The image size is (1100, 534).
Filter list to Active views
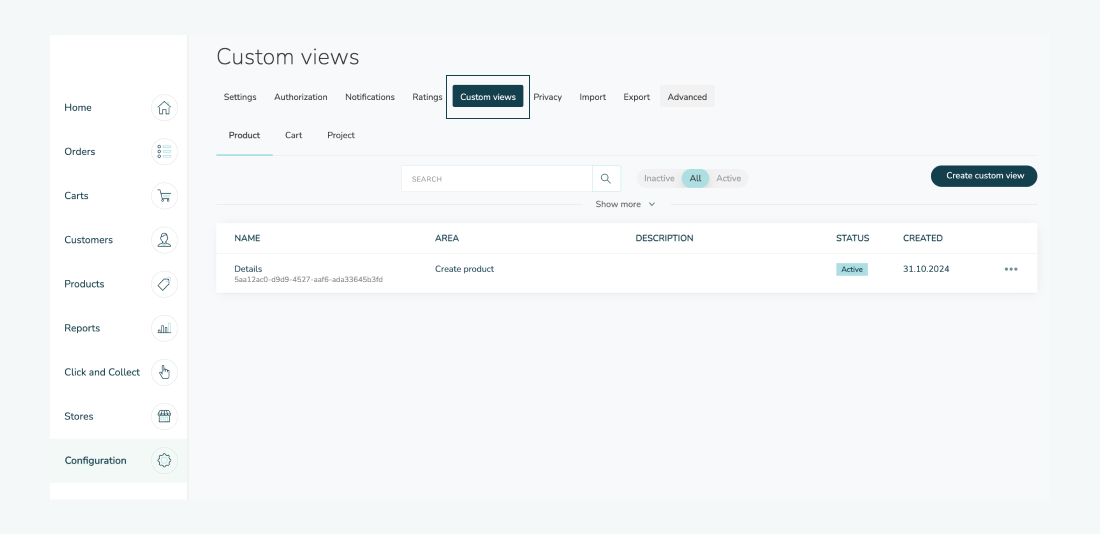[x=728, y=178]
